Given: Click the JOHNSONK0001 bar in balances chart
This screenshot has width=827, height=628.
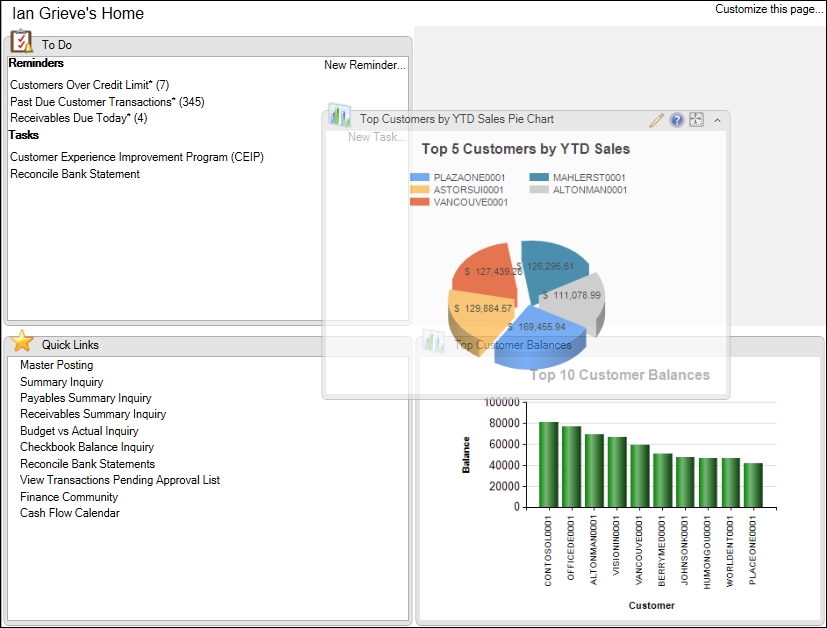Looking at the screenshot, I should [x=685, y=482].
